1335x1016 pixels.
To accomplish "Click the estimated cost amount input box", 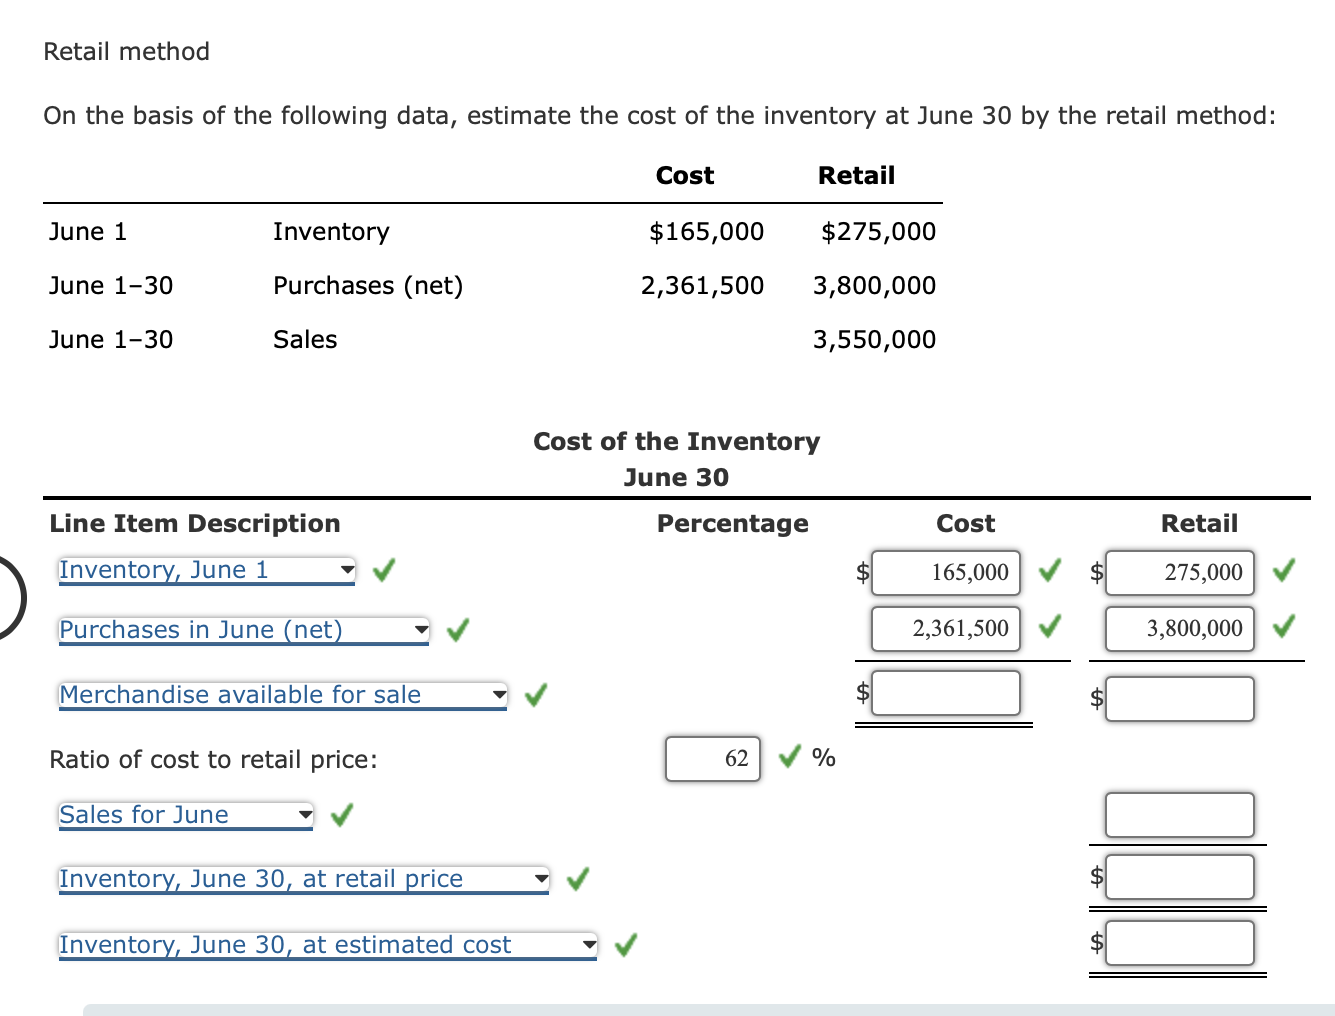I will [x=1179, y=942].
